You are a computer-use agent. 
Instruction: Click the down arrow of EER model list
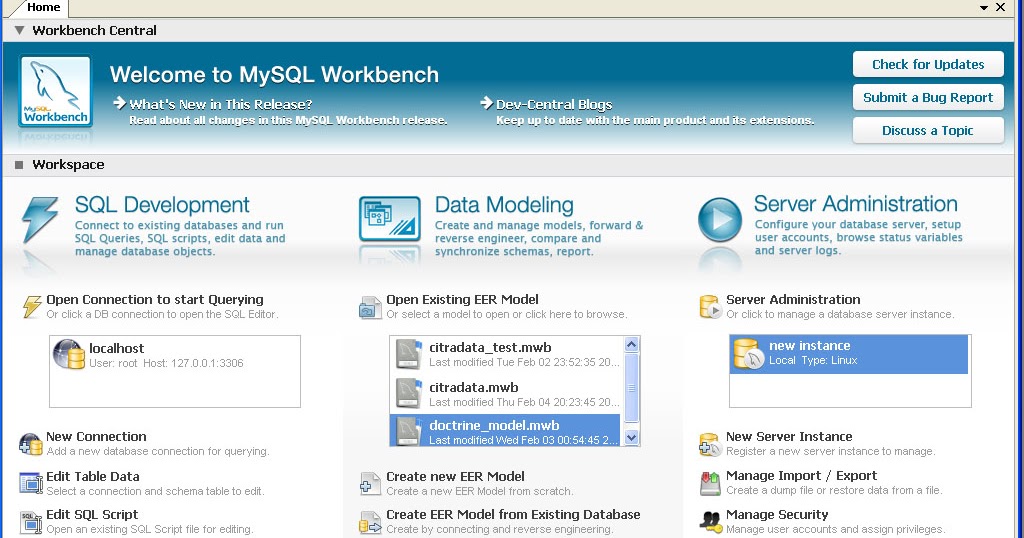pyautogui.click(x=632, y=437)
